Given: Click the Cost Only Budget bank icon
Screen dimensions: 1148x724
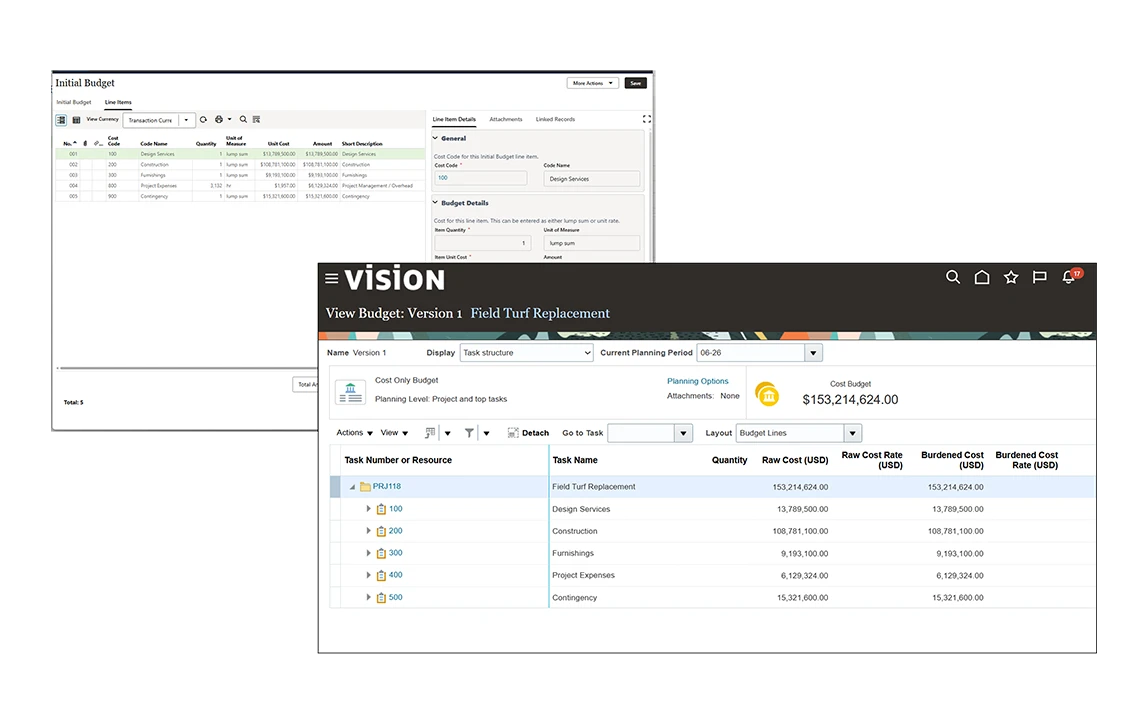Looking at the screenshot, I should tap(351, 392).
